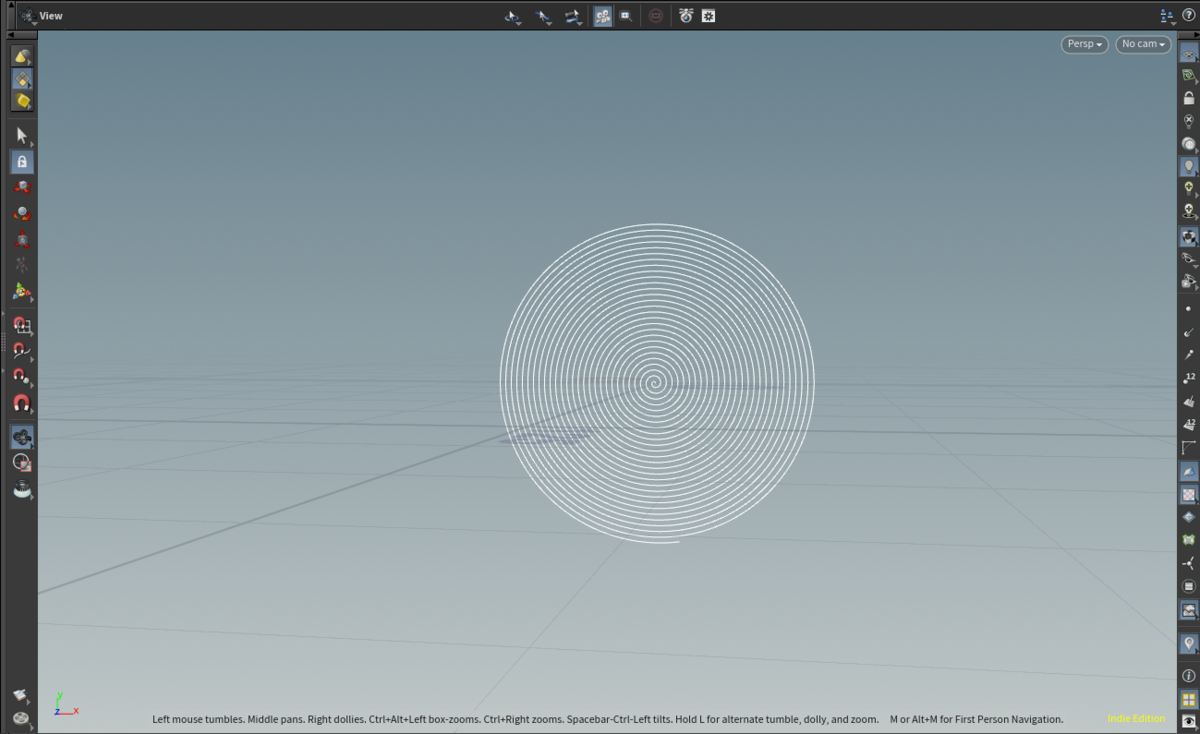
Task: Toggle display point trails icon
Action: coord(1189,355)
